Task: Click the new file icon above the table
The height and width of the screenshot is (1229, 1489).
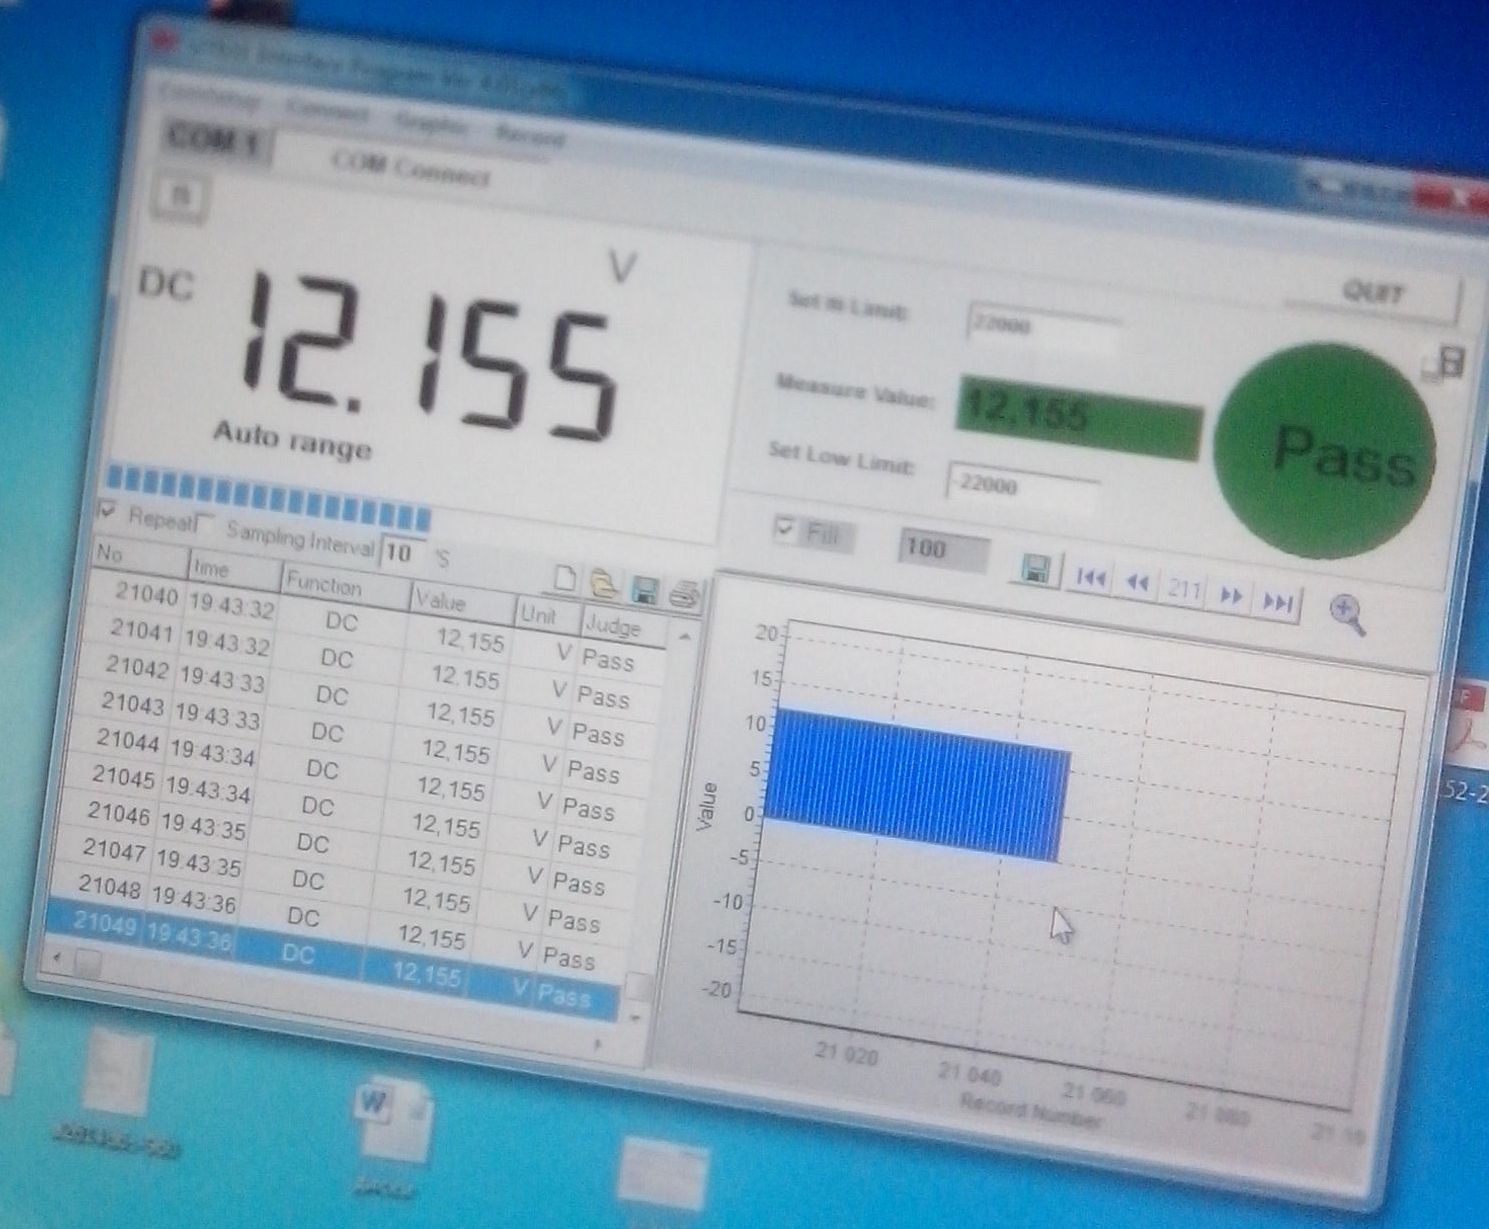Action: tap(566, 579)
